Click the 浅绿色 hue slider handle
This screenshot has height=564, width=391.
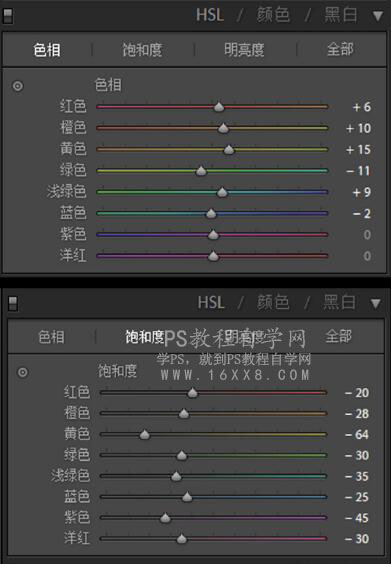click(x=222, y=192)
